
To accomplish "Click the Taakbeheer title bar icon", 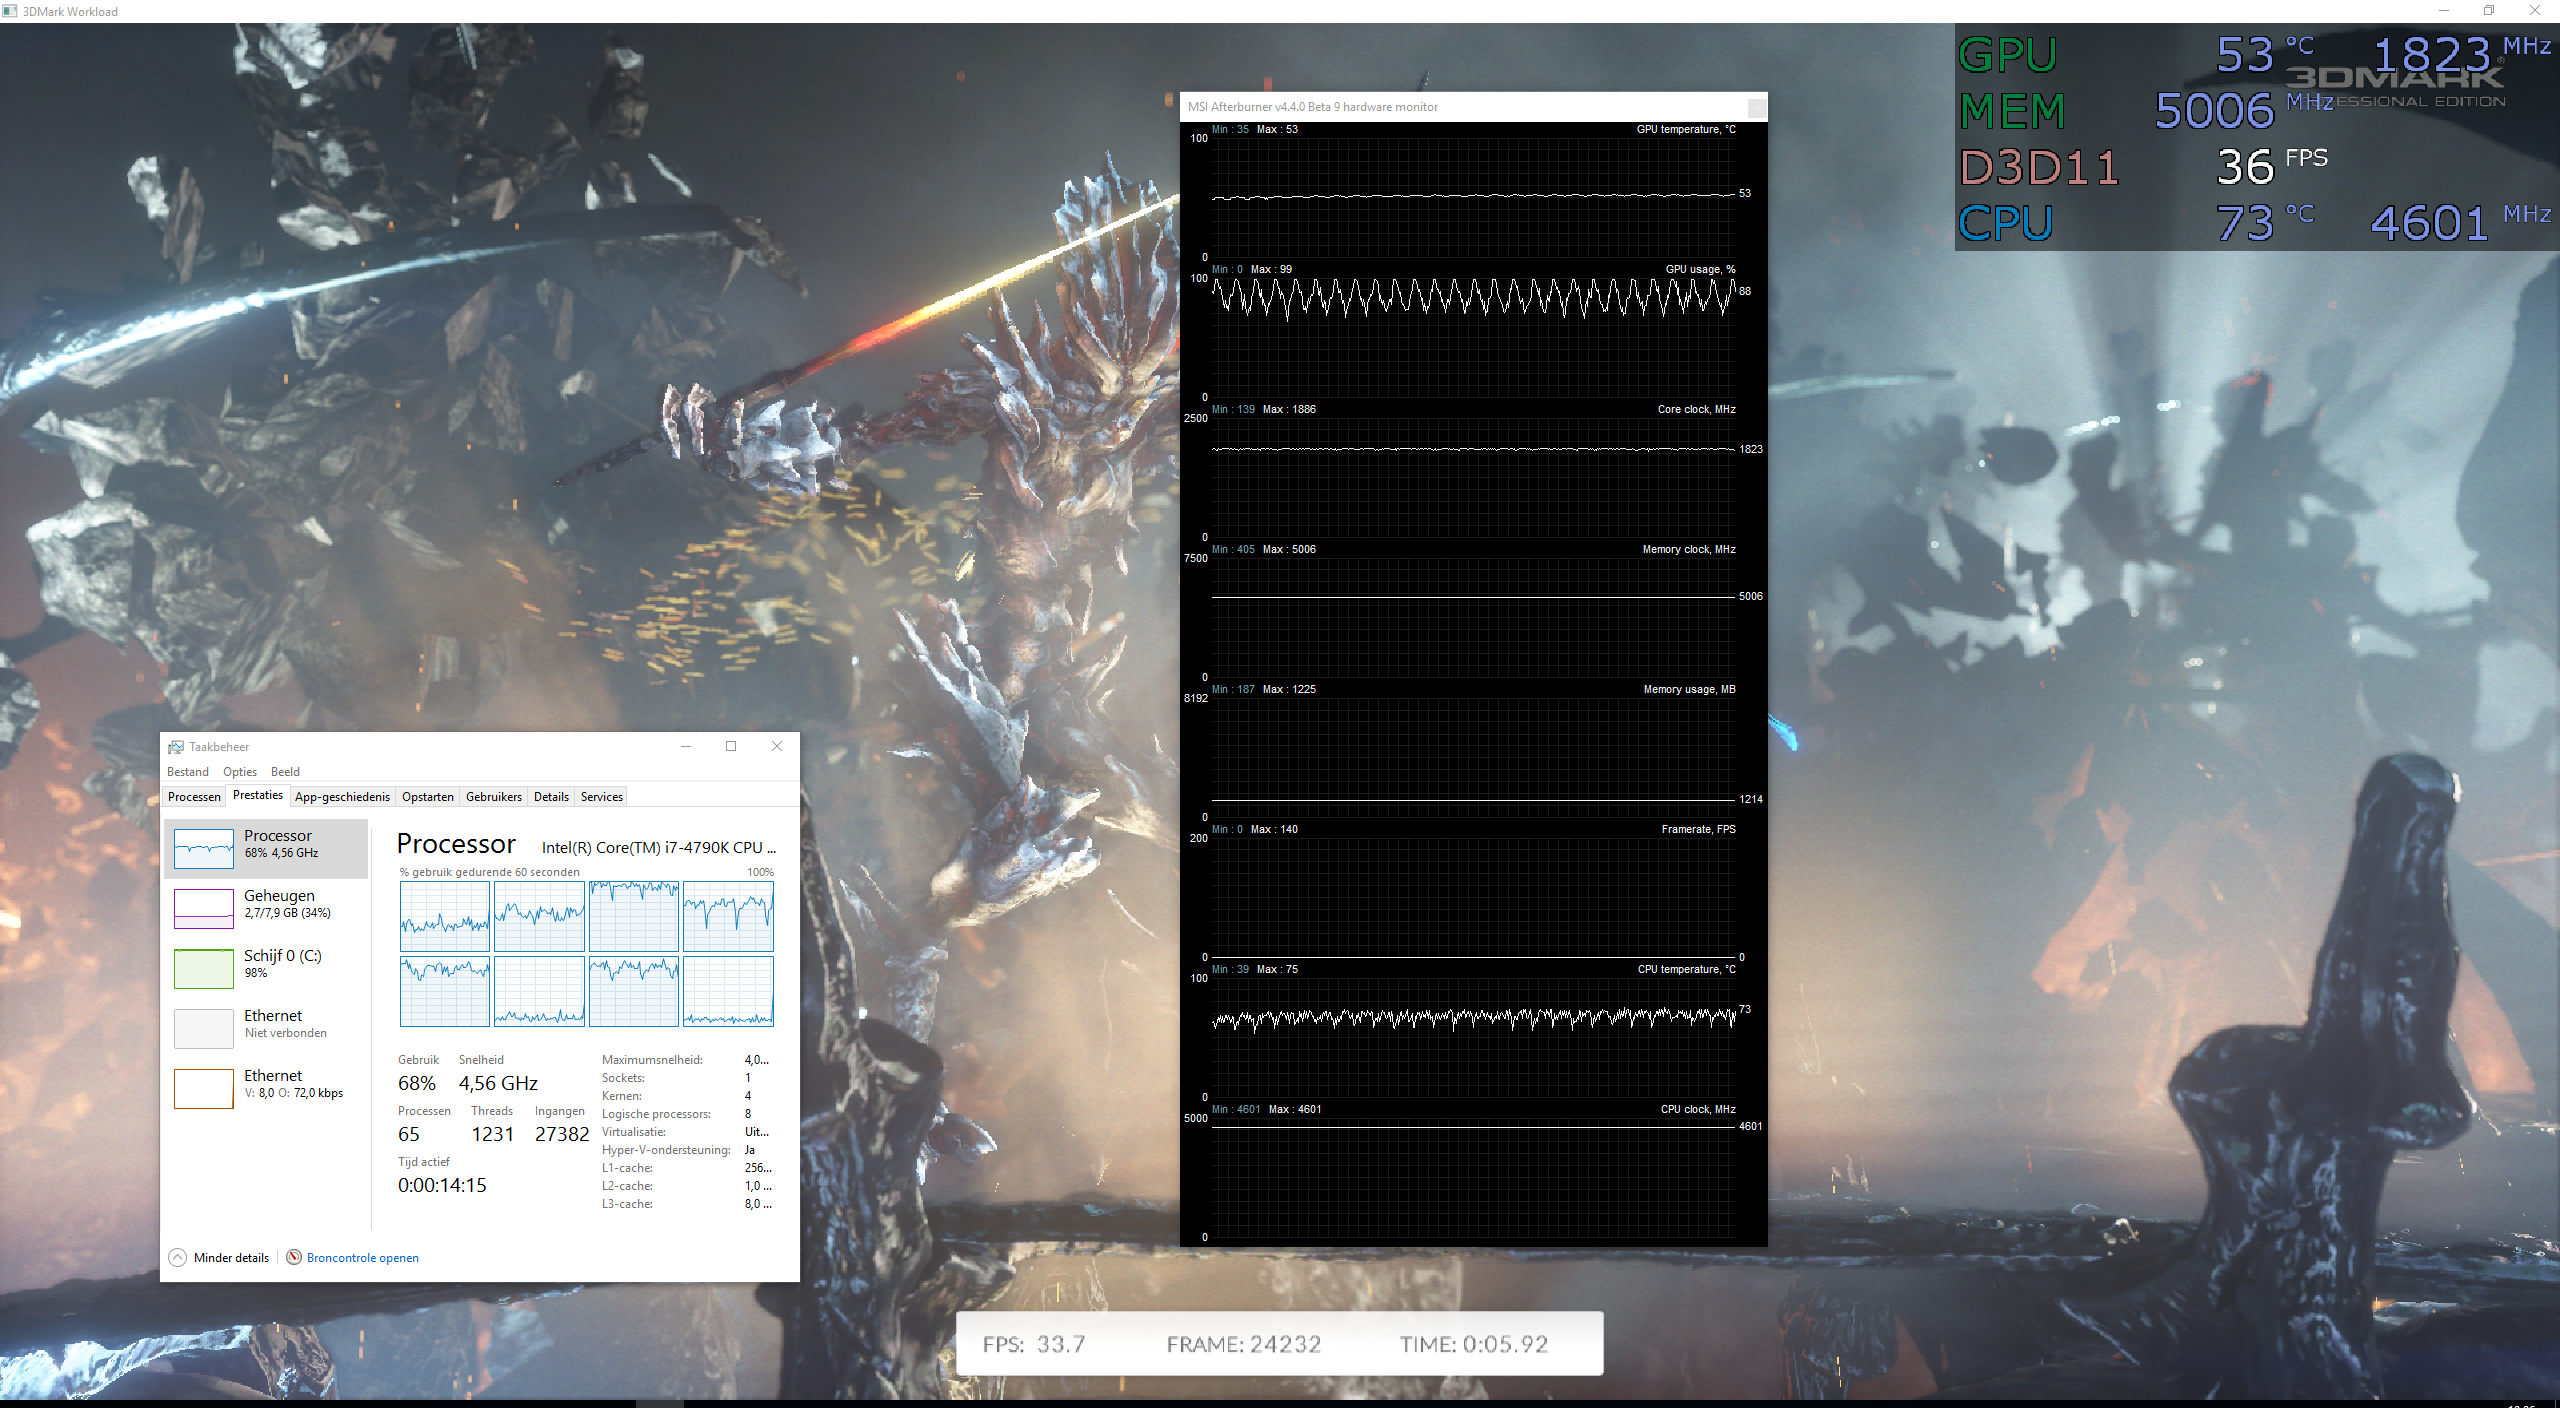I will click(176, 746).
